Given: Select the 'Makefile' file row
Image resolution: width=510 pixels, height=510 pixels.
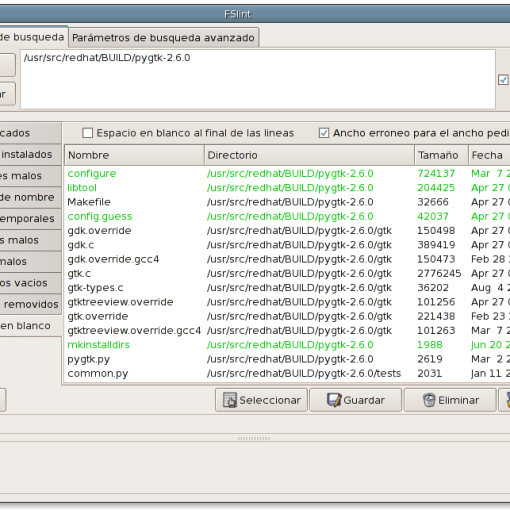Looking at the screenshot, I should [287, 202].
